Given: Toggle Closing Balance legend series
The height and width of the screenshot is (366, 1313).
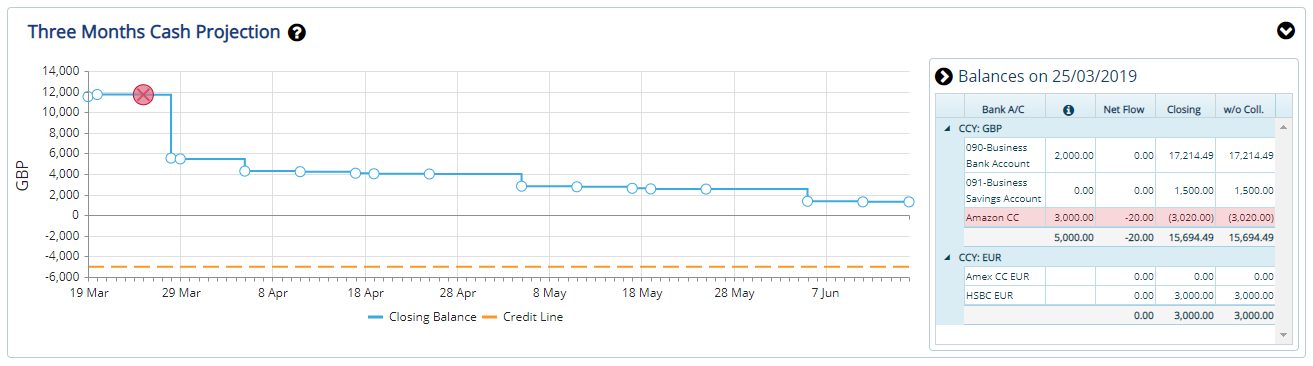Looking at the screenshot, I should [418, 317].
